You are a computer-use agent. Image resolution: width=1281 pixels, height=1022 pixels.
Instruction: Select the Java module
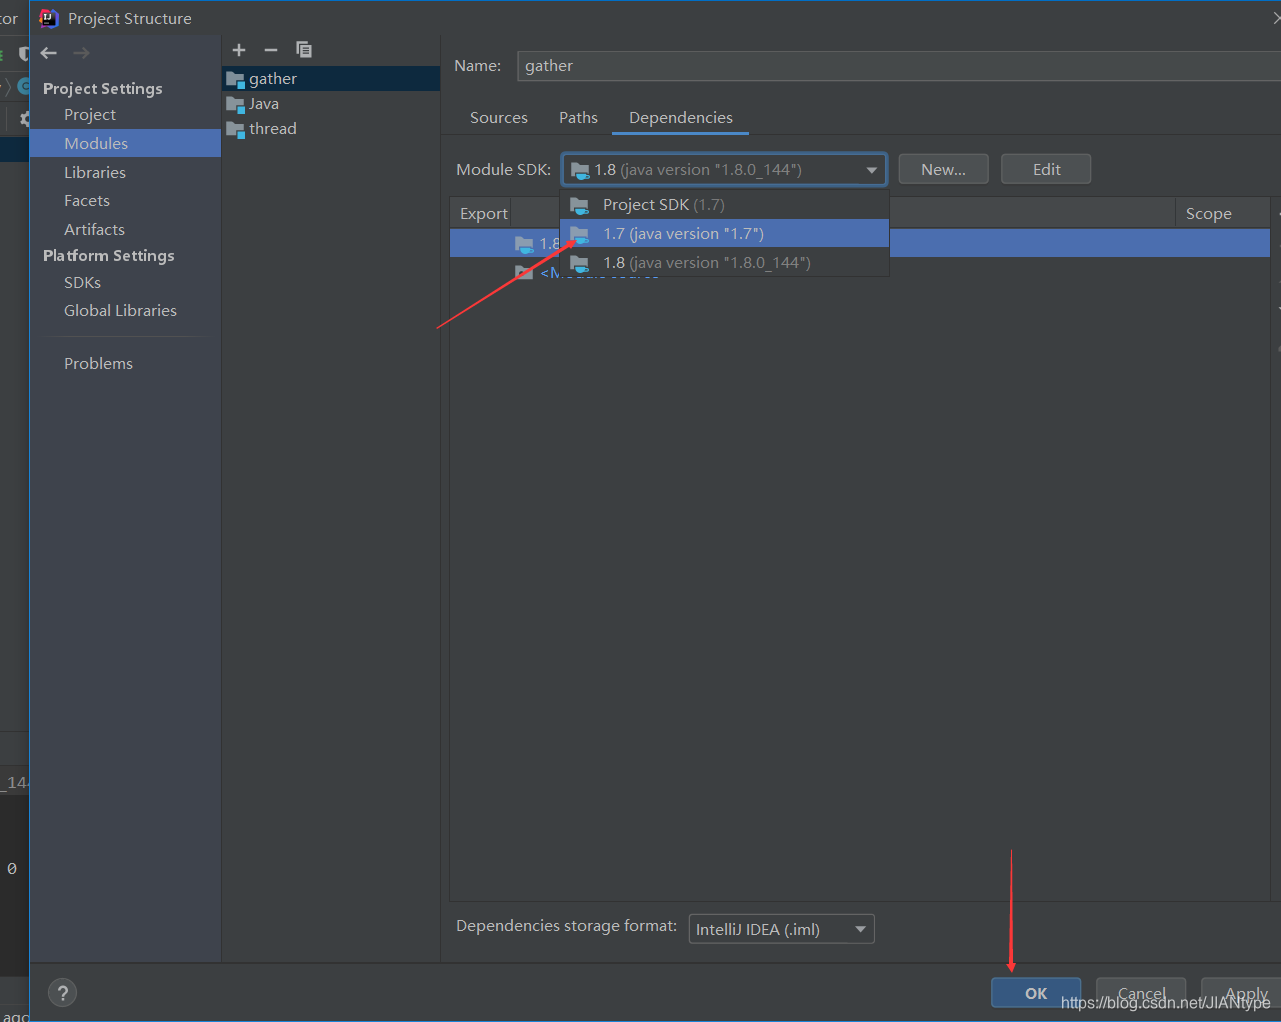tap(331, 104)
